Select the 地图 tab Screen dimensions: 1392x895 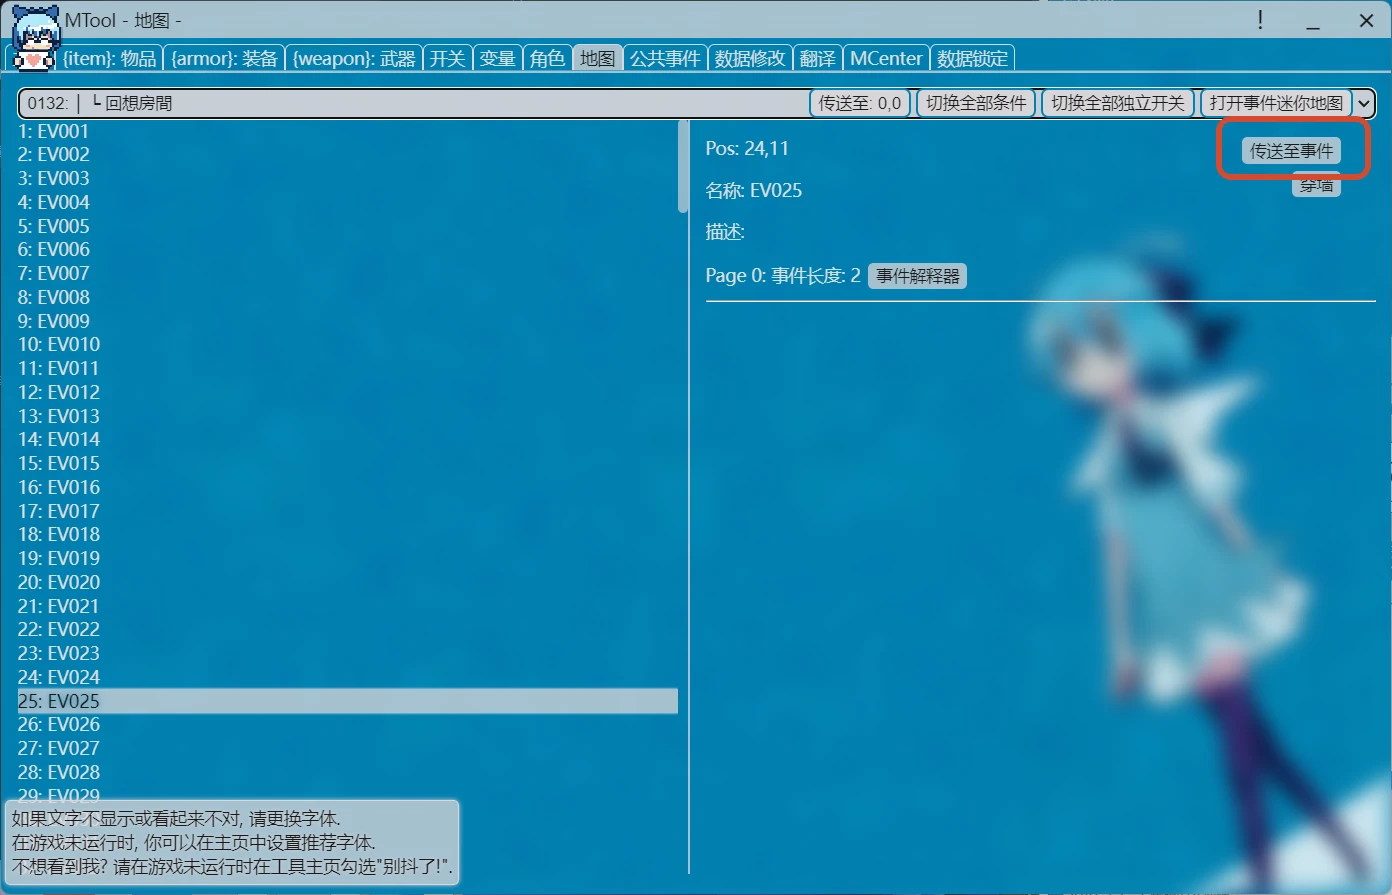pyautogui.click(x=598, y=59)
